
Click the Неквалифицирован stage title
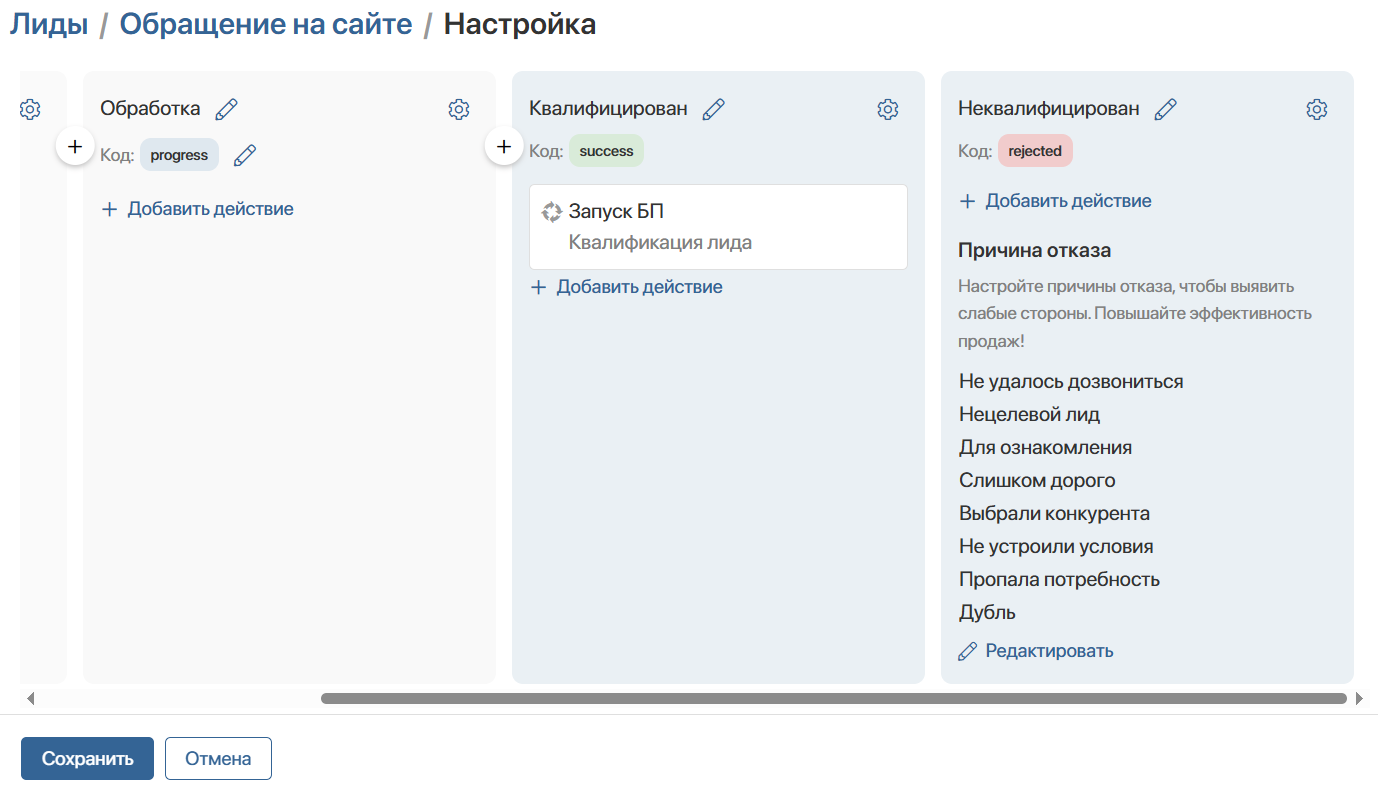click(1049, 109)
